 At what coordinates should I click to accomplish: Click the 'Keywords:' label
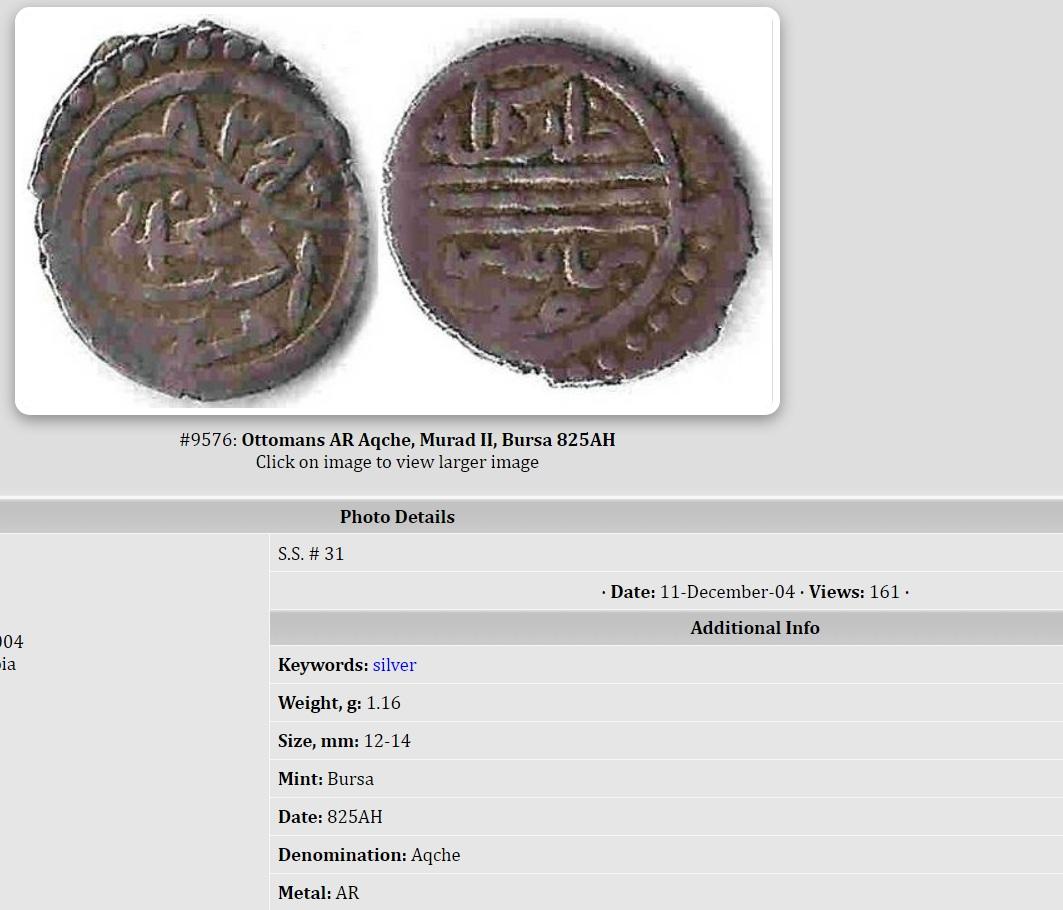tap(323, 665)
